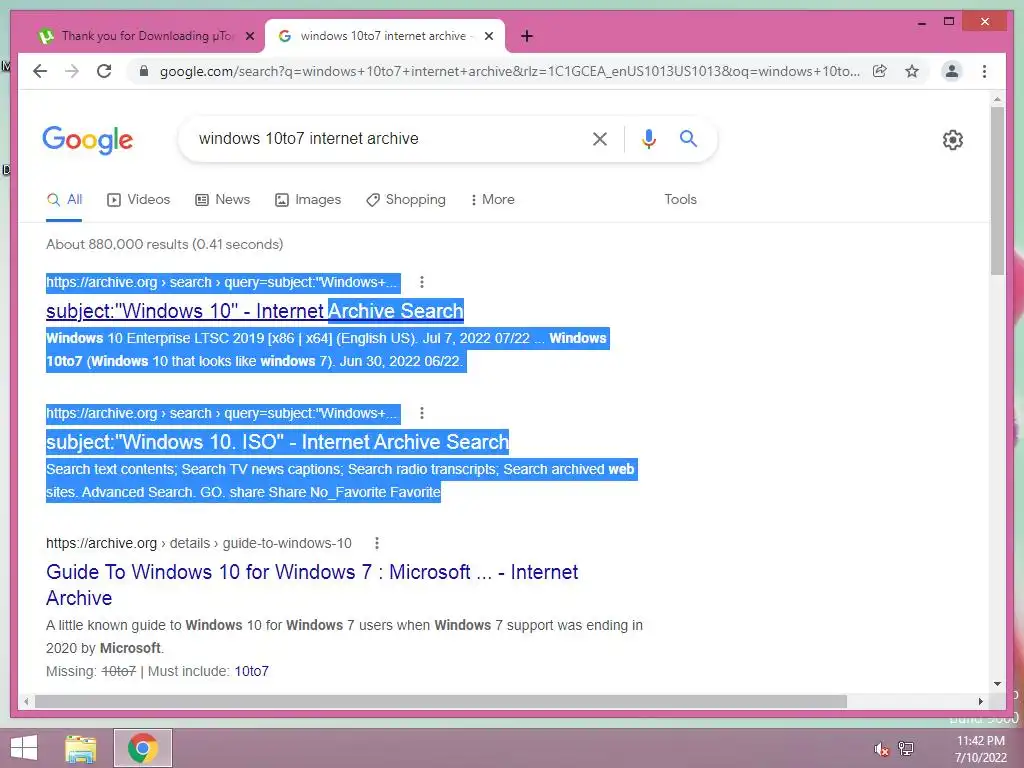View site security via the padlock icon

tap(144, 71)
